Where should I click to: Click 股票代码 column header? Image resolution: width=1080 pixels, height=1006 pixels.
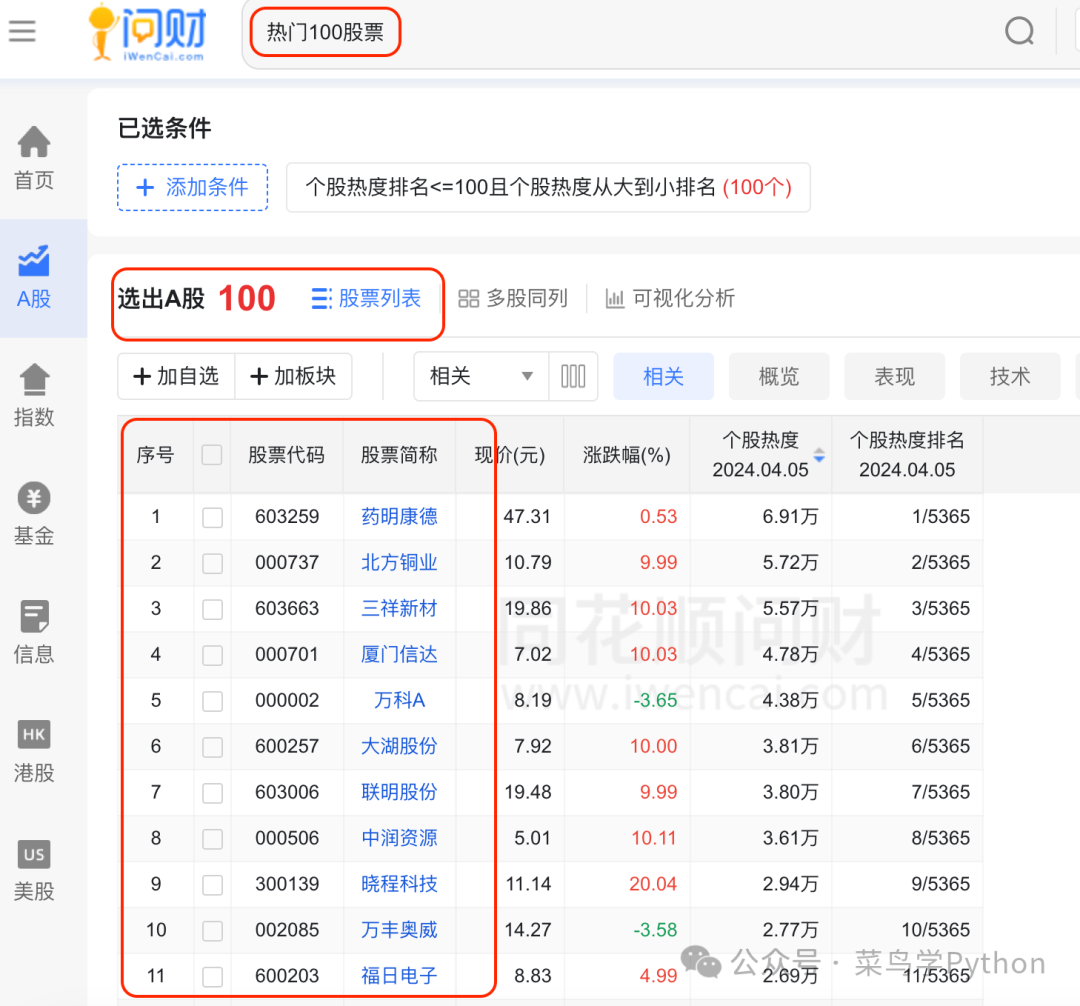[287, 454]
